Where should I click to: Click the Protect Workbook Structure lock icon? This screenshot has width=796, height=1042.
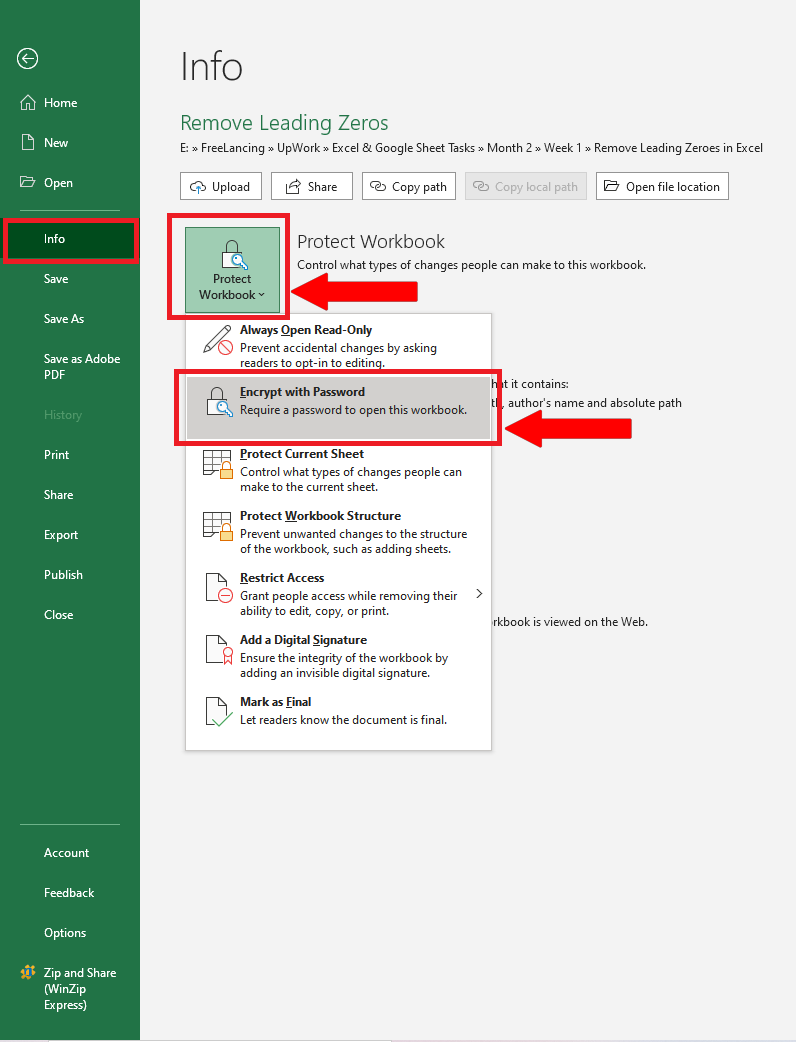(x=218, y=526)
